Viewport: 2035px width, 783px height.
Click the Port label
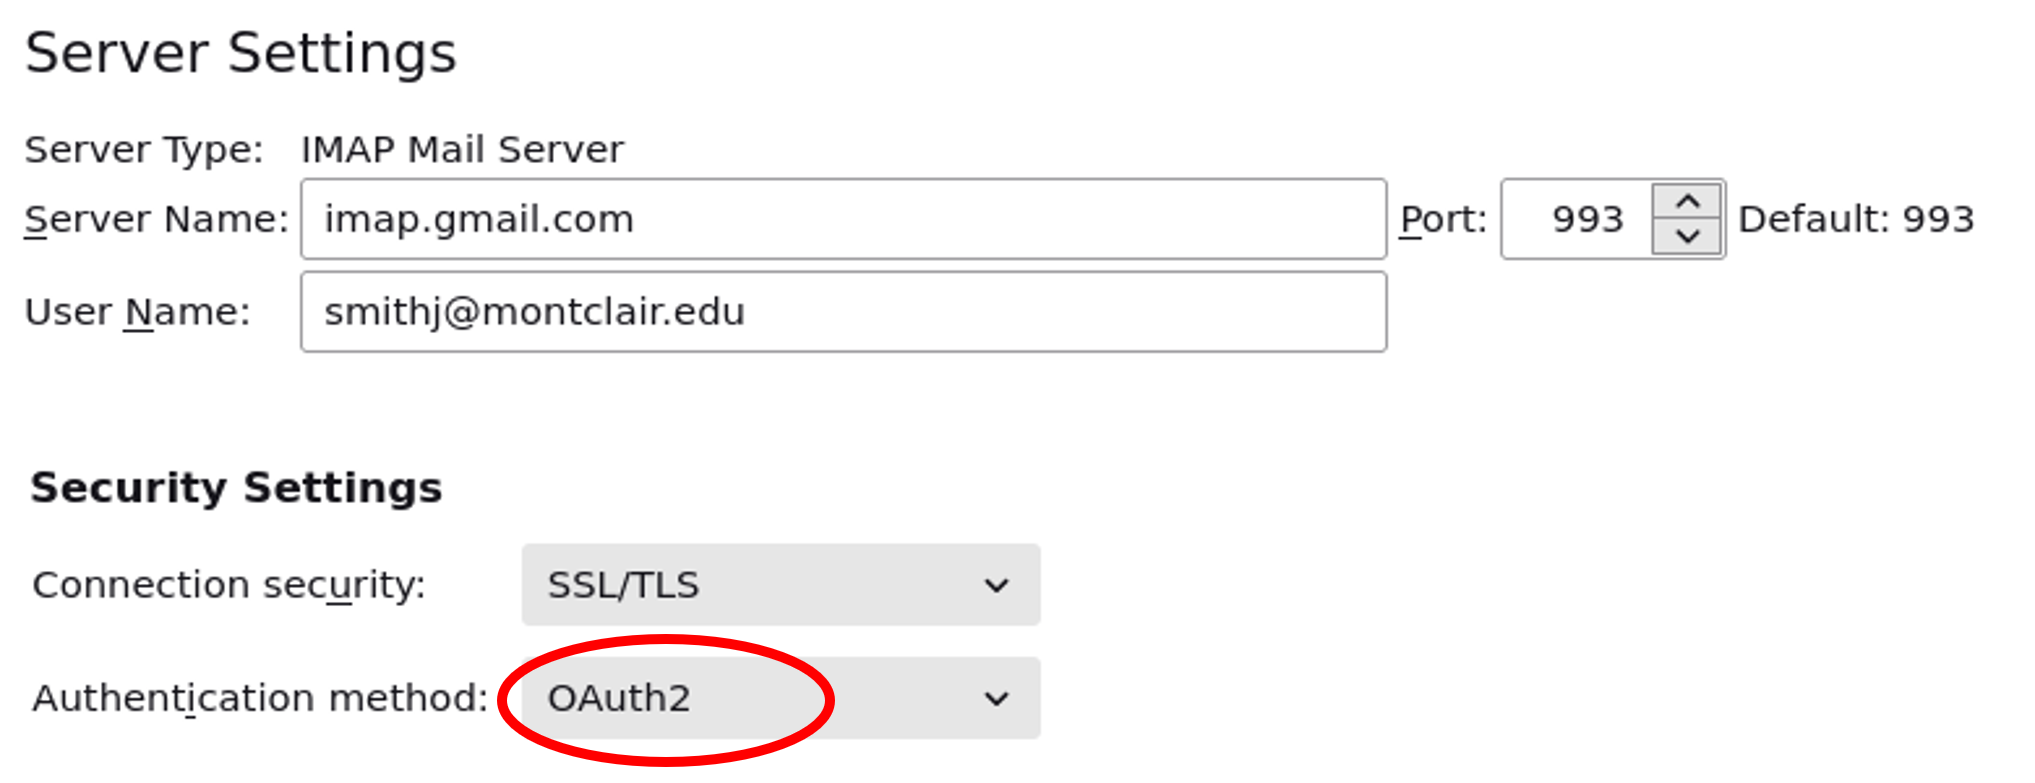coord(1443,219)
